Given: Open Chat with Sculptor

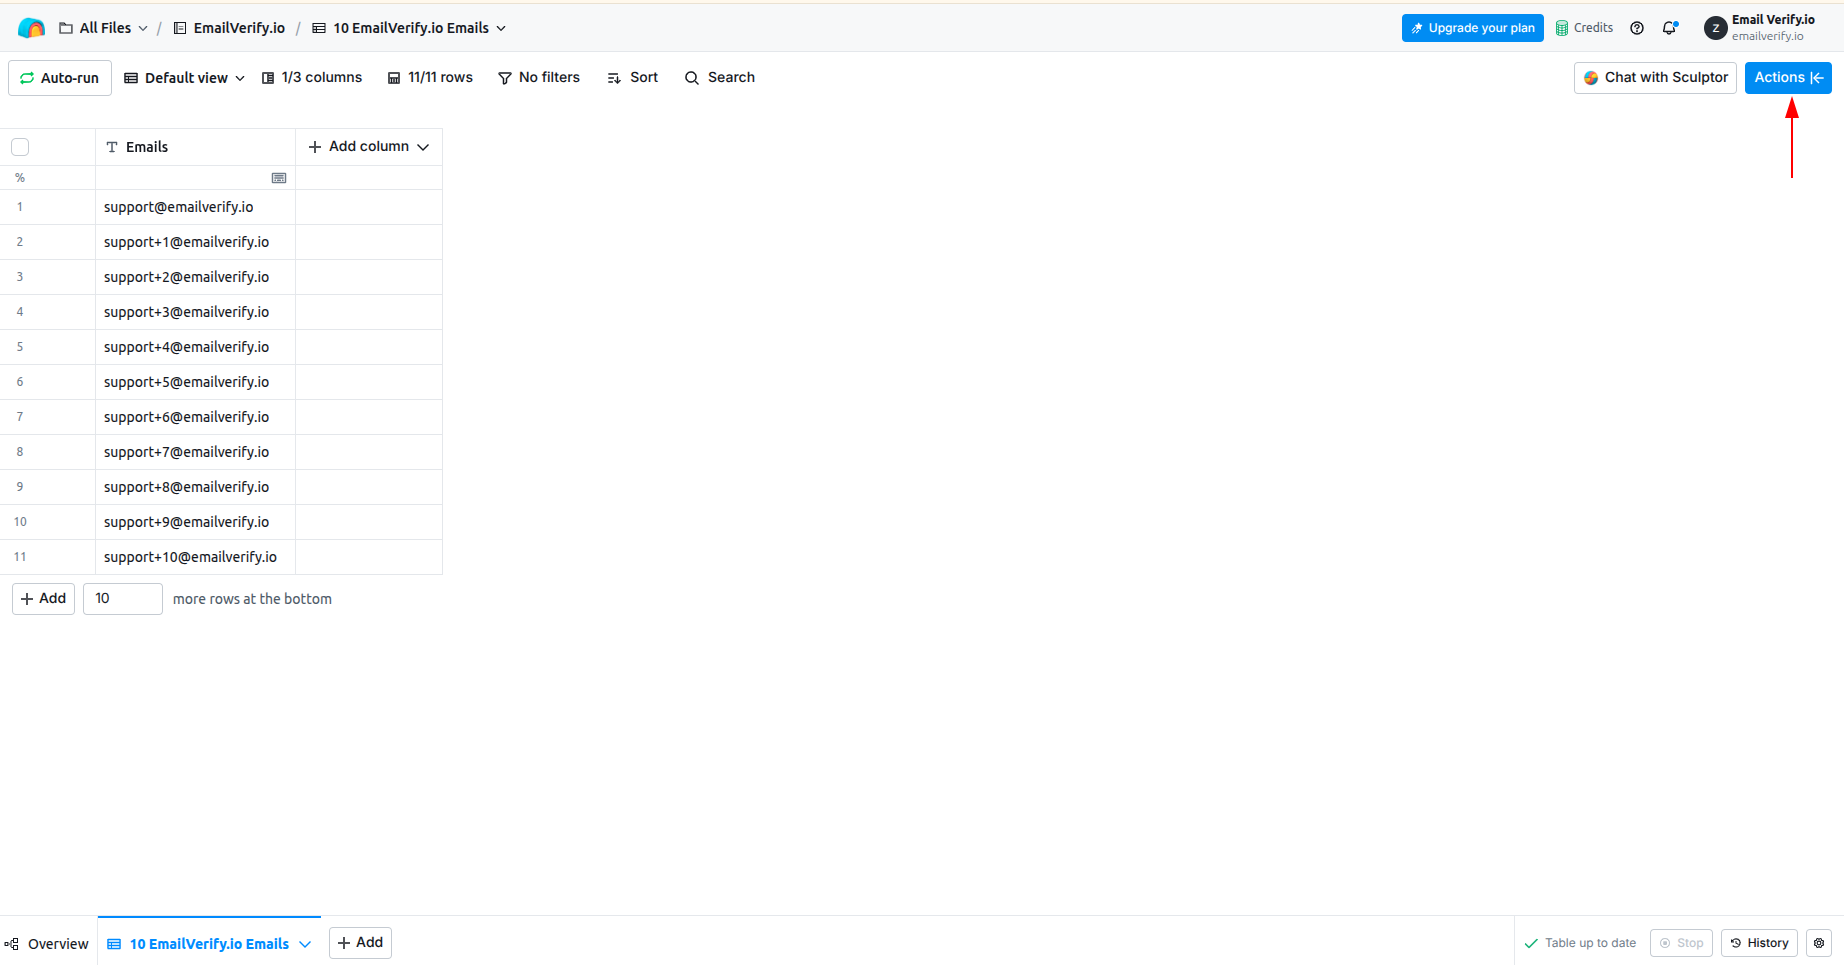Looking at the screenshot, I should click(1655, 78).
